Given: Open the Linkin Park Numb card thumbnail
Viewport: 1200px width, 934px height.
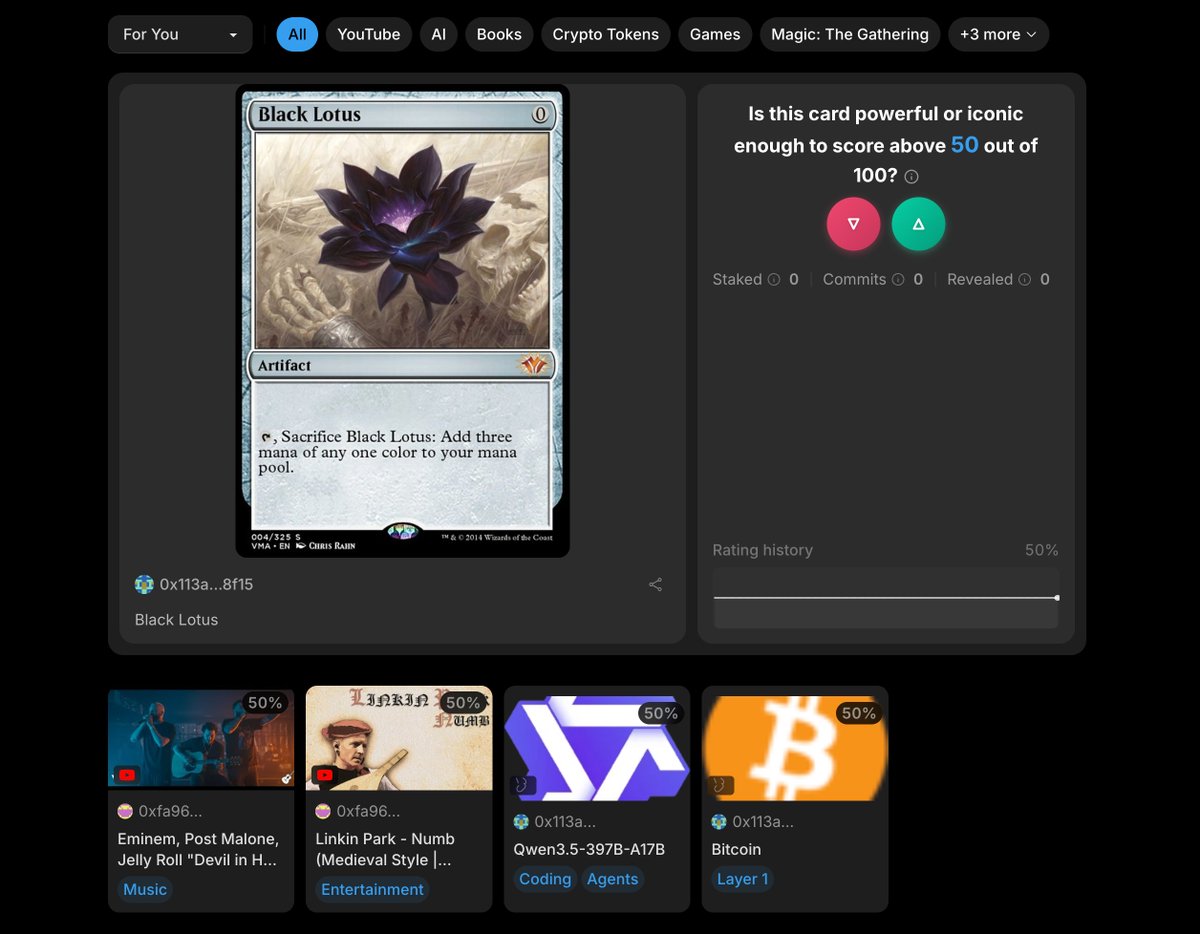Looking at the screenshot, I should [399, 738].
